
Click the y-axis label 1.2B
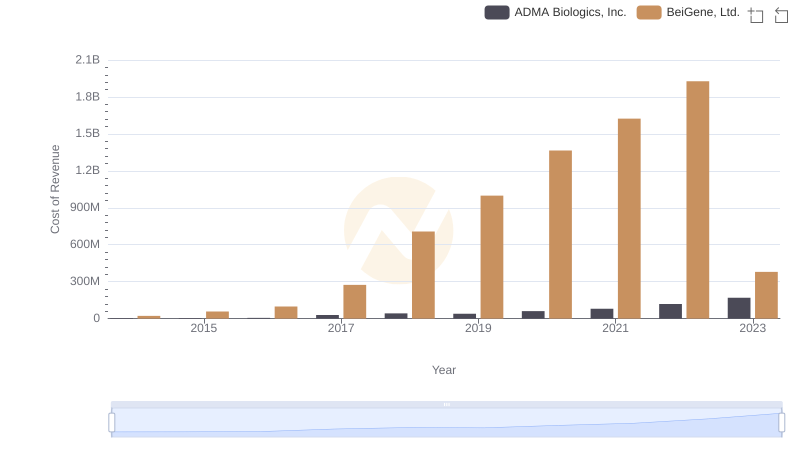click(88, 170)
